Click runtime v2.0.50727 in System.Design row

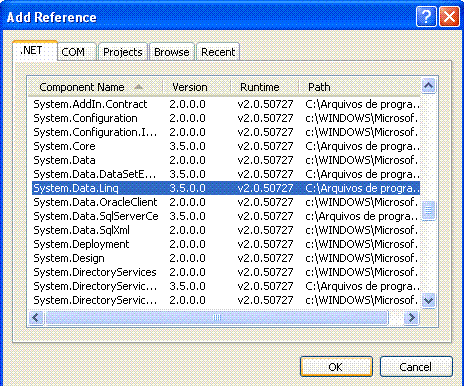[265, 258]
